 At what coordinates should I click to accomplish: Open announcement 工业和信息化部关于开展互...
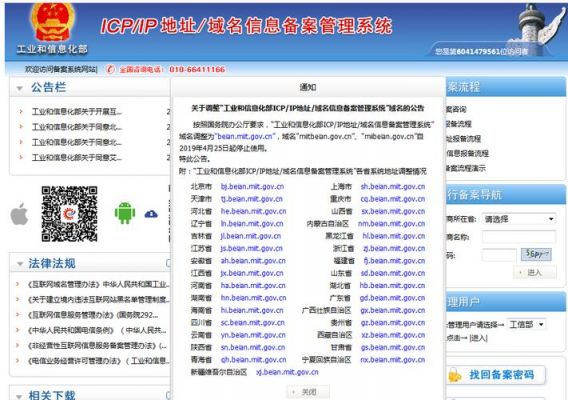pos(77,111)
